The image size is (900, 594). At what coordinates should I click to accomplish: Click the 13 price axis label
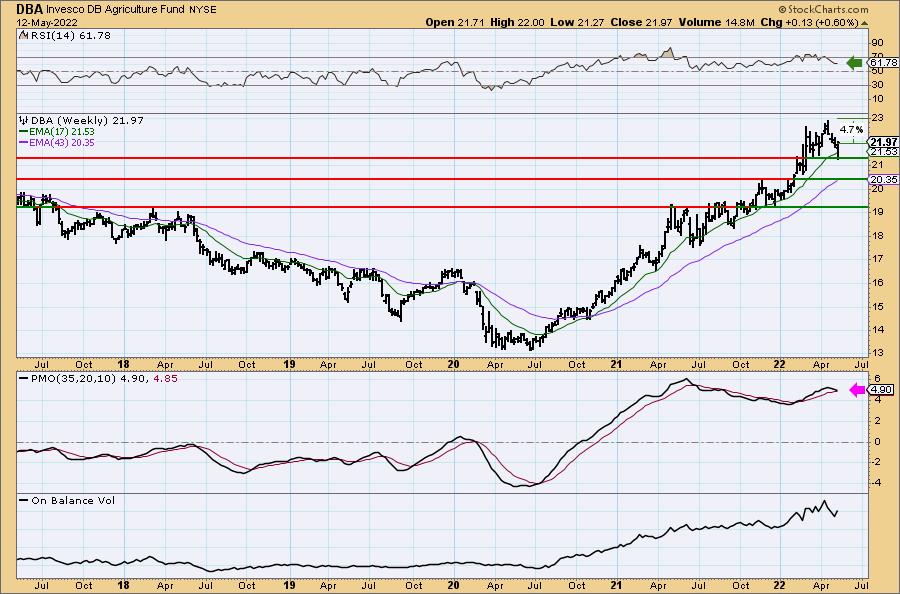click(x=876, y=353)
